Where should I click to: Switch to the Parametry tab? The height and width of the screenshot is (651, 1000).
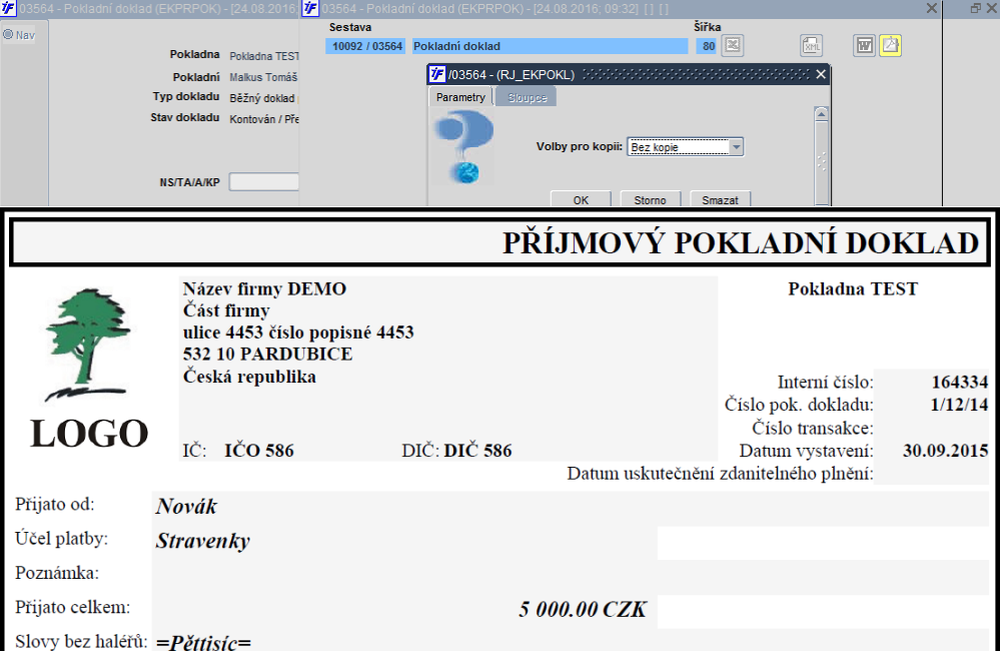tap(460, 98)
